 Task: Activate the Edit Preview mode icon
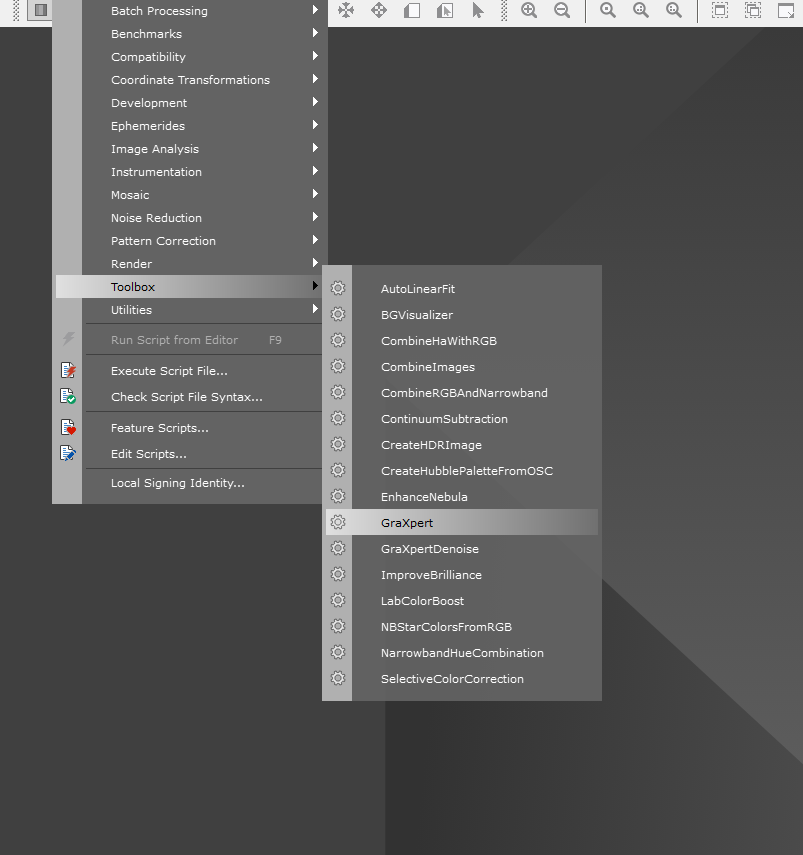(445, 10)
